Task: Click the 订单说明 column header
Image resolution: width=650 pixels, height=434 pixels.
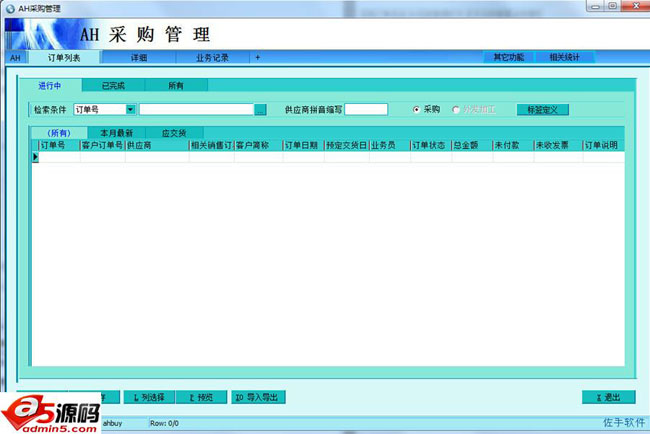Action: (604, 145)
